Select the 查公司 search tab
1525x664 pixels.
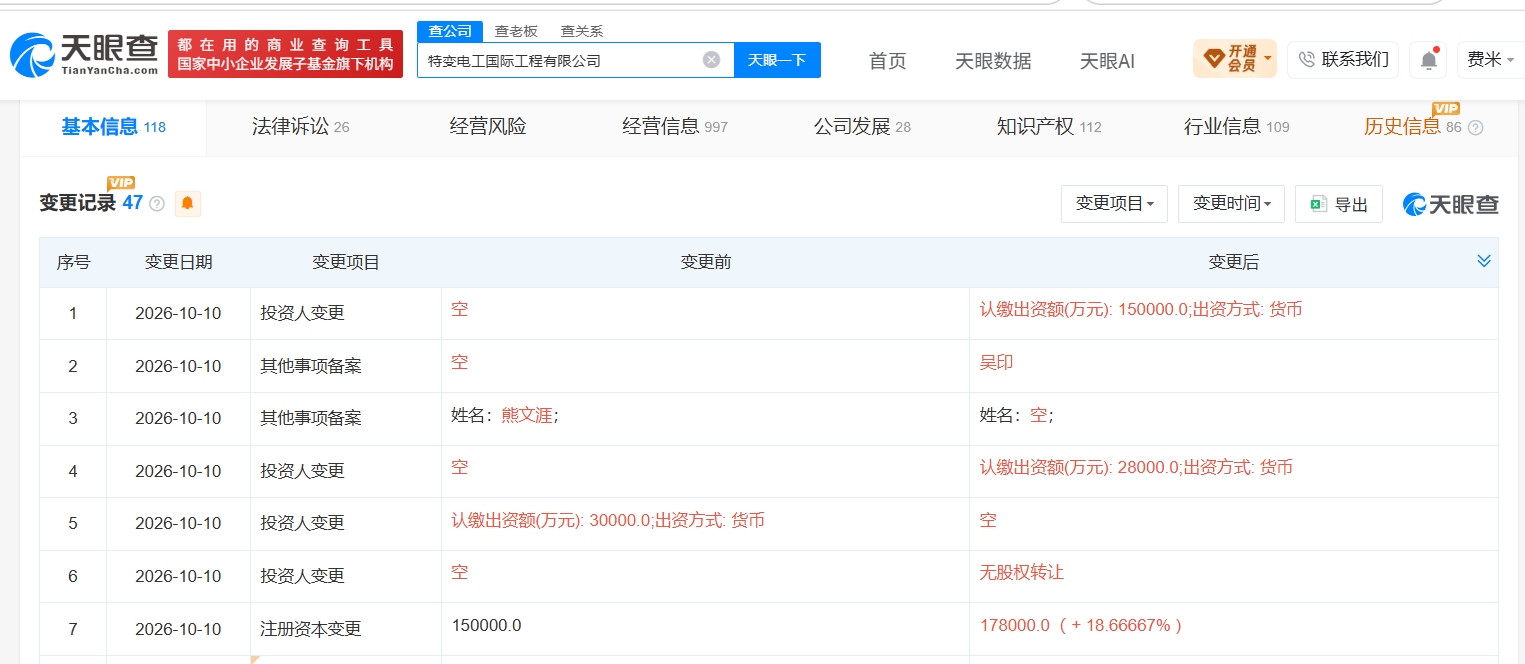450,31
